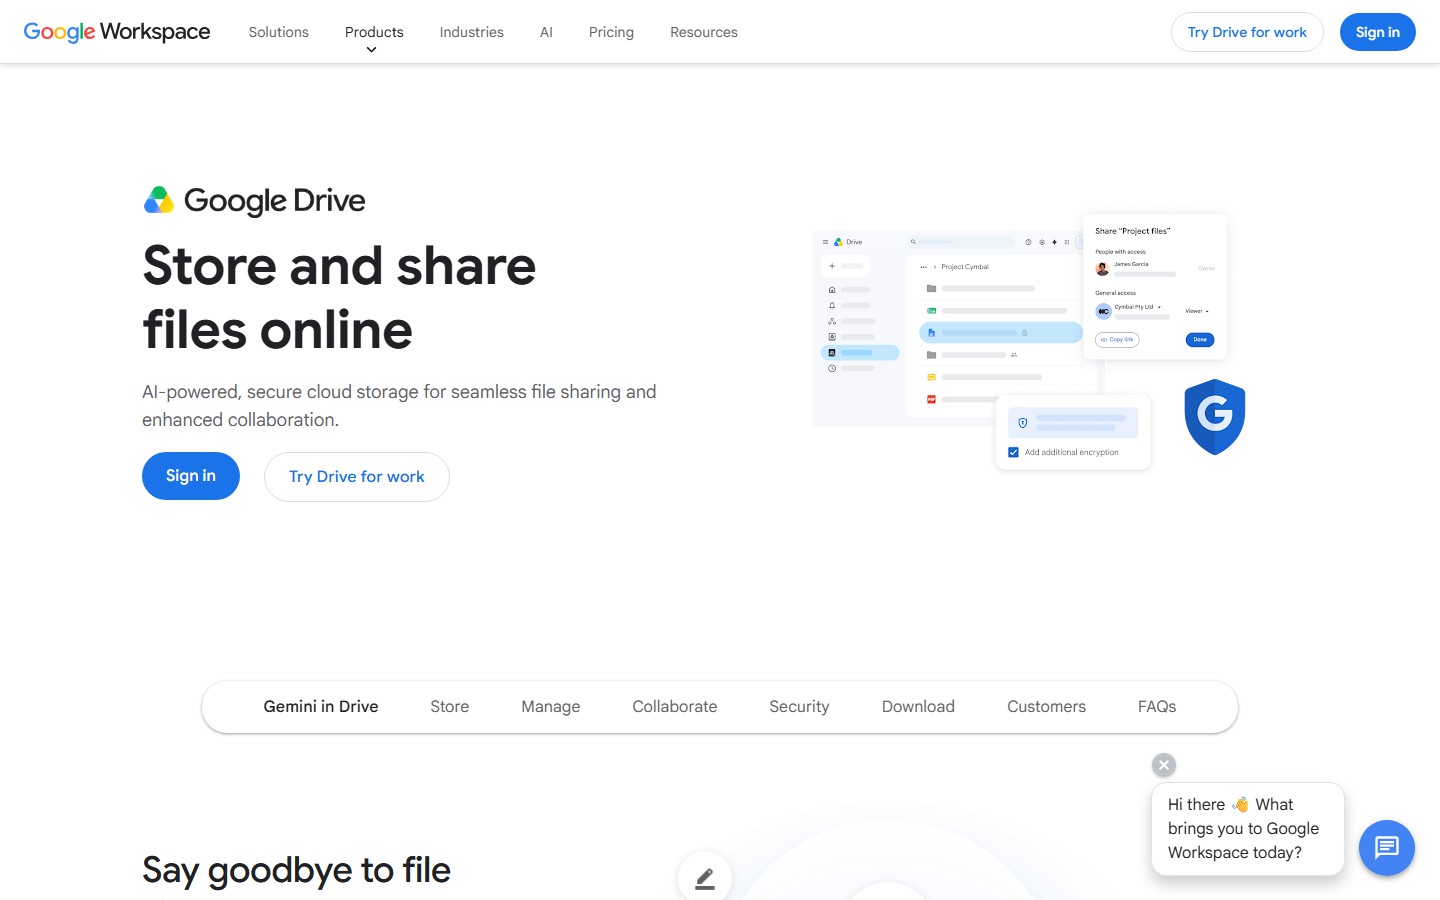
Task: Click the Say goodbye to file heading
Action: [296, 870]
